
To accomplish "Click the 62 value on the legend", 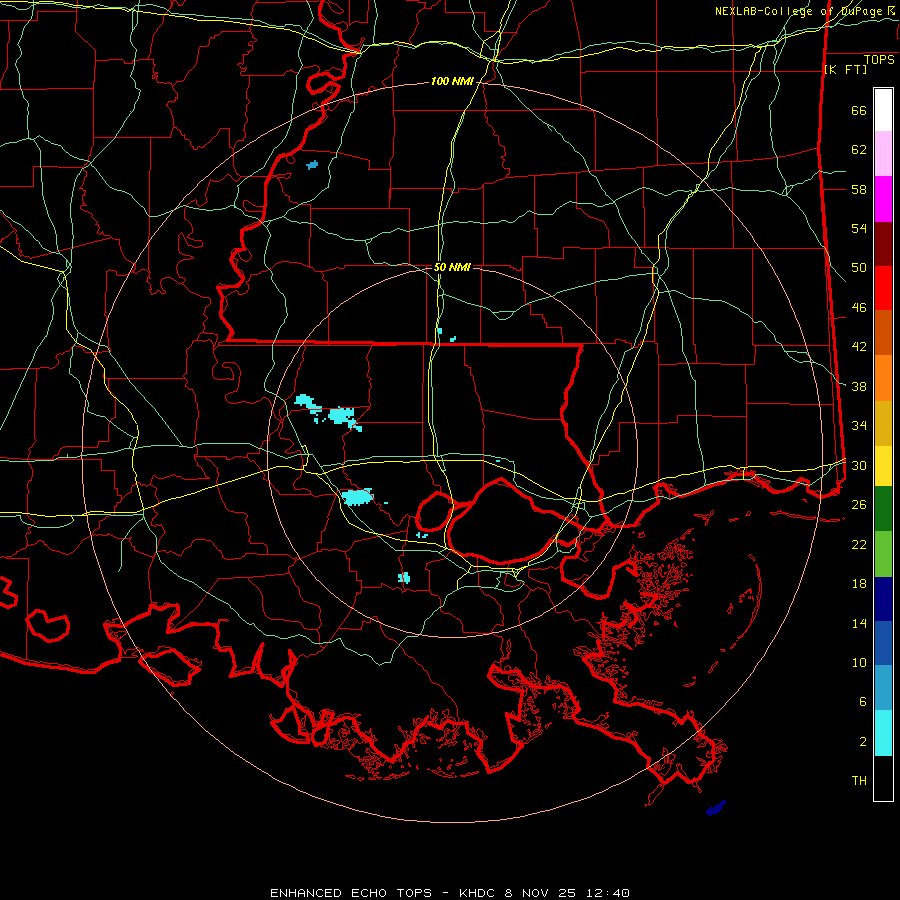I will pos(859,150).
